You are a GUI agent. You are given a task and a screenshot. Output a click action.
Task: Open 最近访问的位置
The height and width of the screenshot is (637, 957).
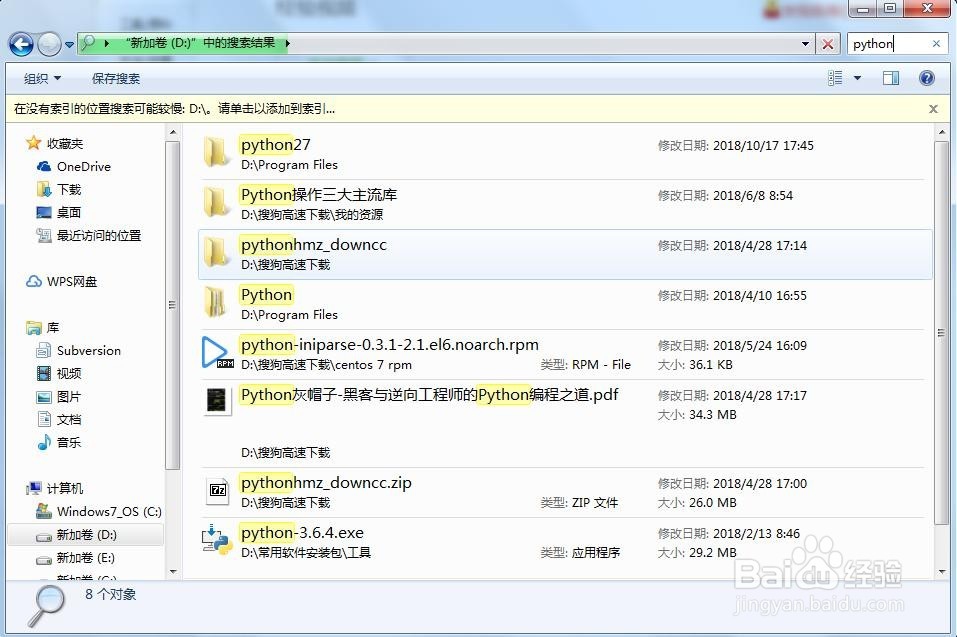[88, 236]
